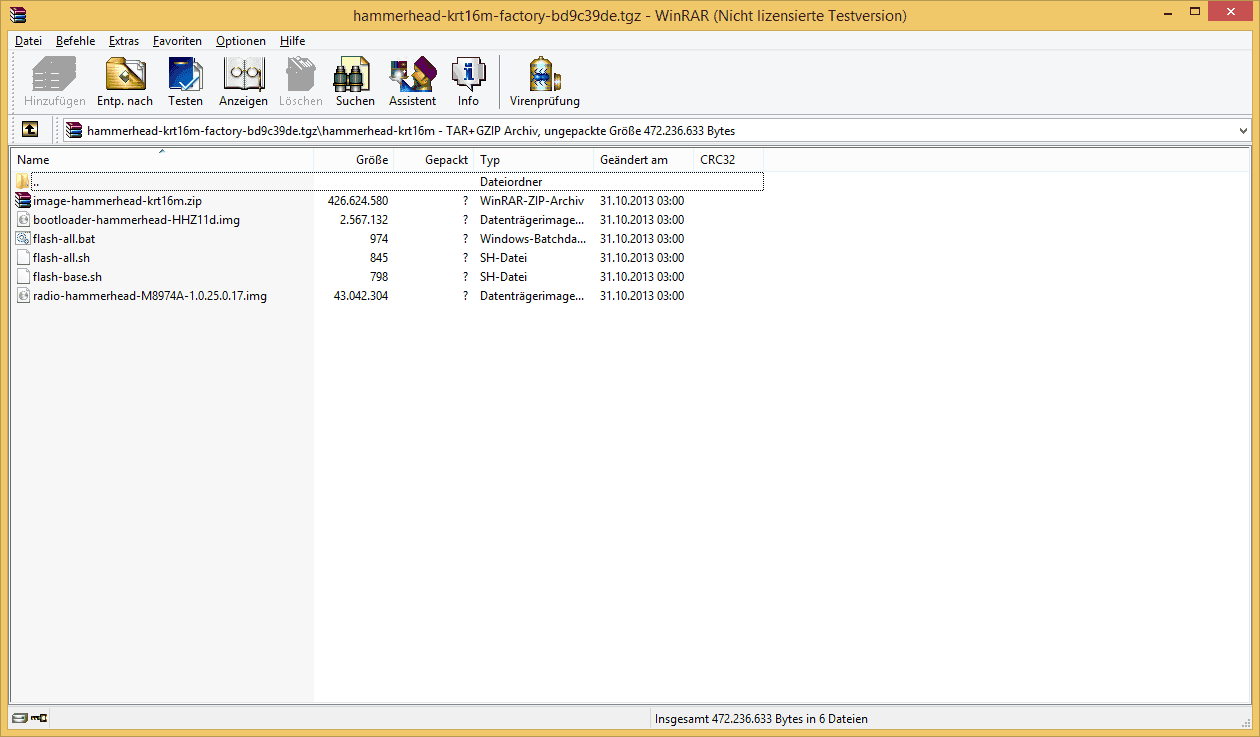Click the archive icon in address bar
The image size is (1260, 737).
pyautogui.click(x=74, y=130)
